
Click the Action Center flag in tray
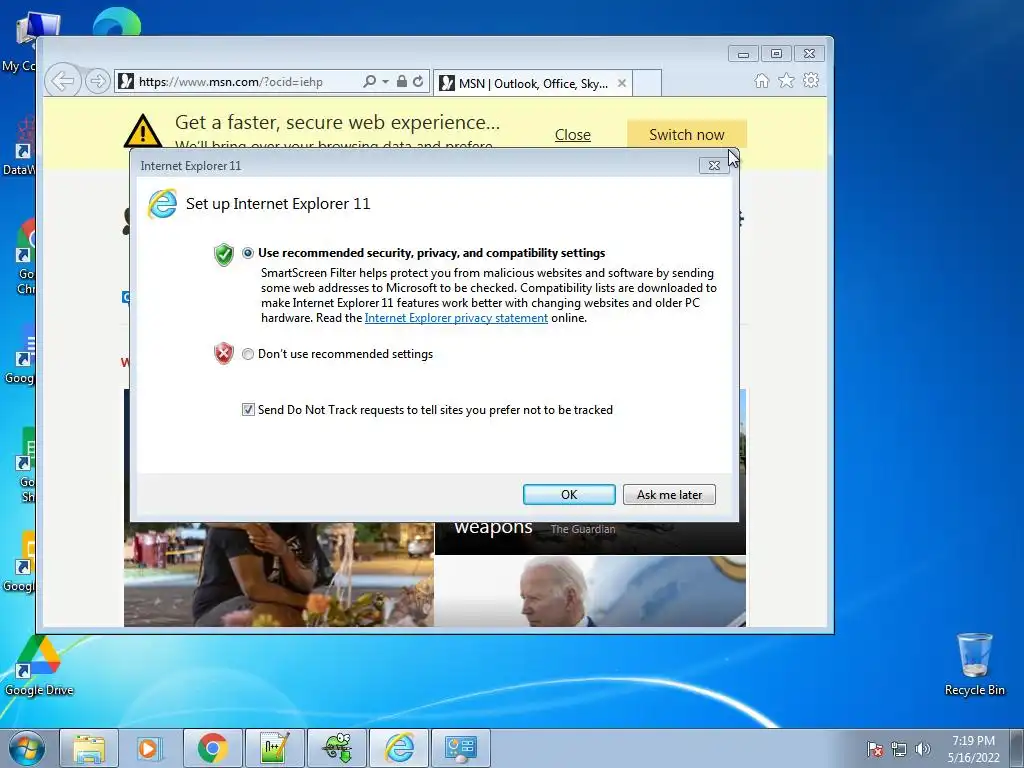[875, 749]
